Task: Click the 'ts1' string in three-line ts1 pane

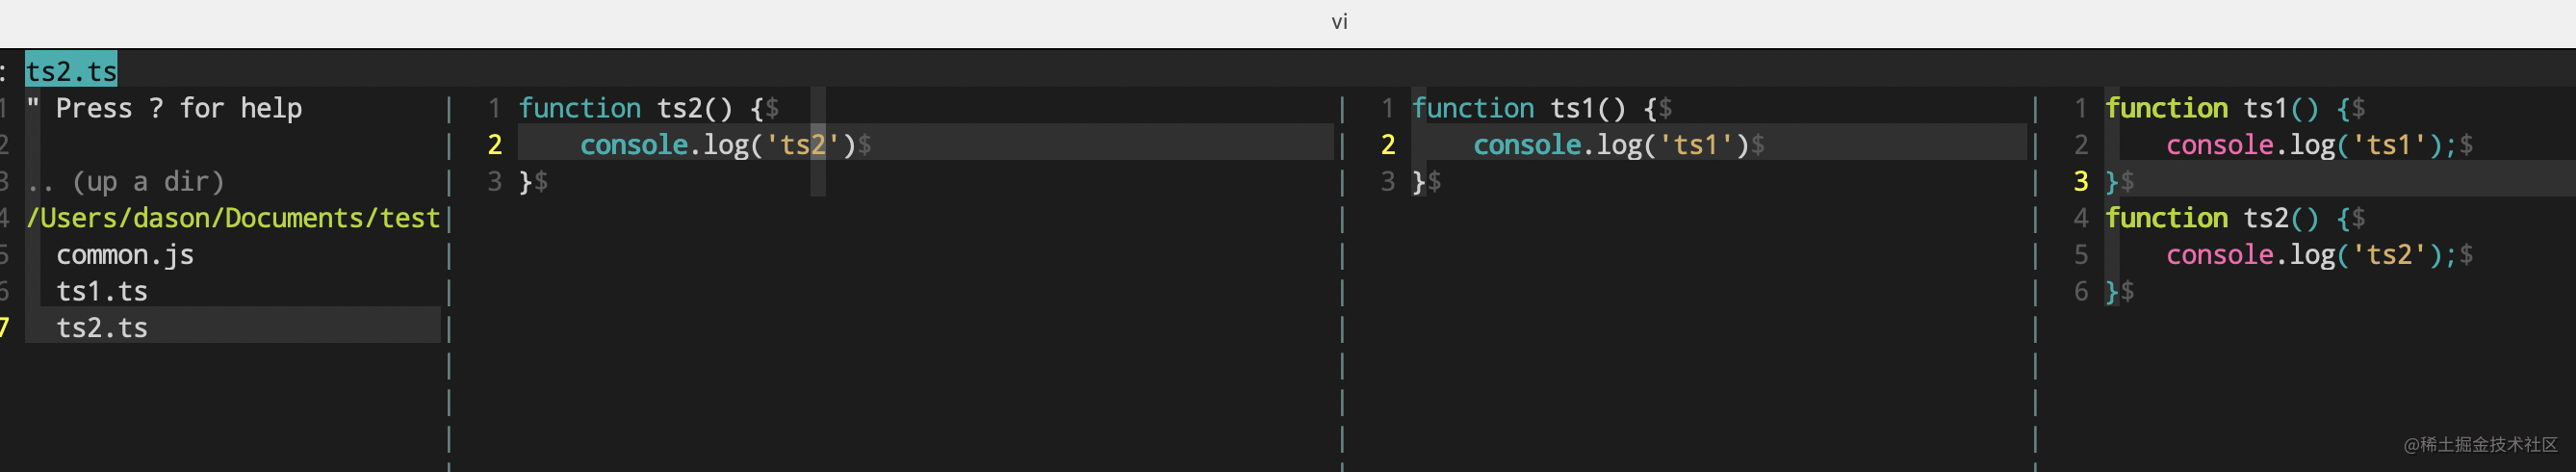Action: (x=1695, y=145)
